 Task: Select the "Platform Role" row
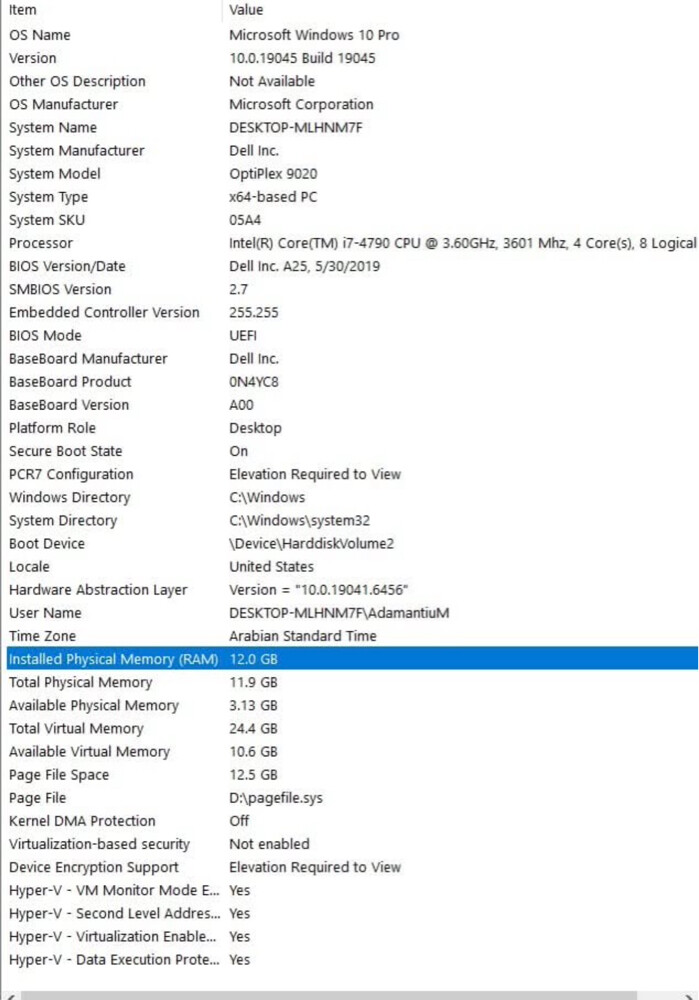(352, 428)
